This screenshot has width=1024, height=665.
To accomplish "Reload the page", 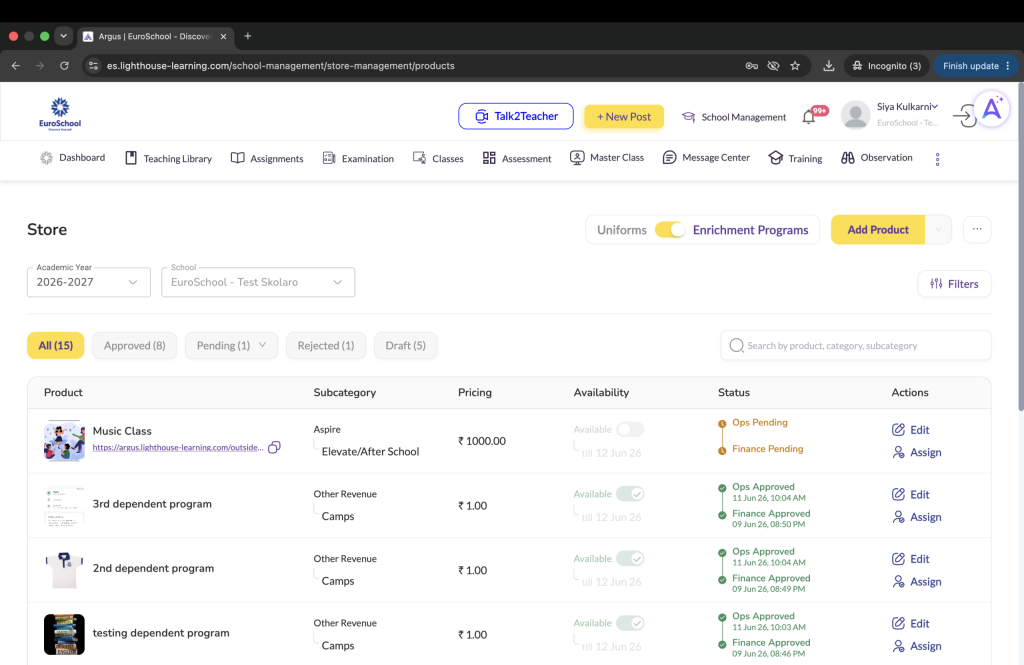I will tap(64, 65).
